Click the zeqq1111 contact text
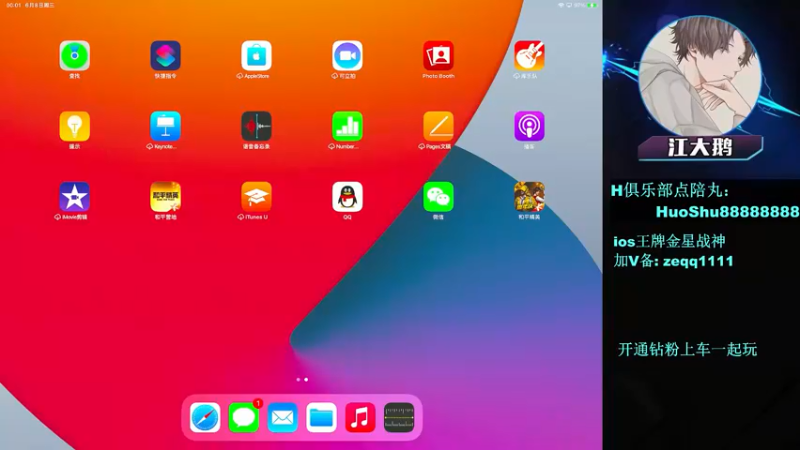Viewport: 800px width, 450px height. 698,261
